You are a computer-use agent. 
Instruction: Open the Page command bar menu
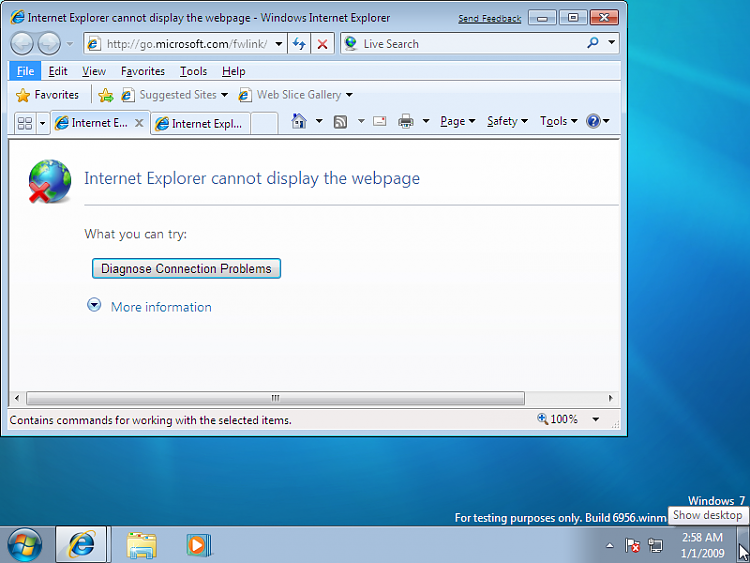(457, 121)
